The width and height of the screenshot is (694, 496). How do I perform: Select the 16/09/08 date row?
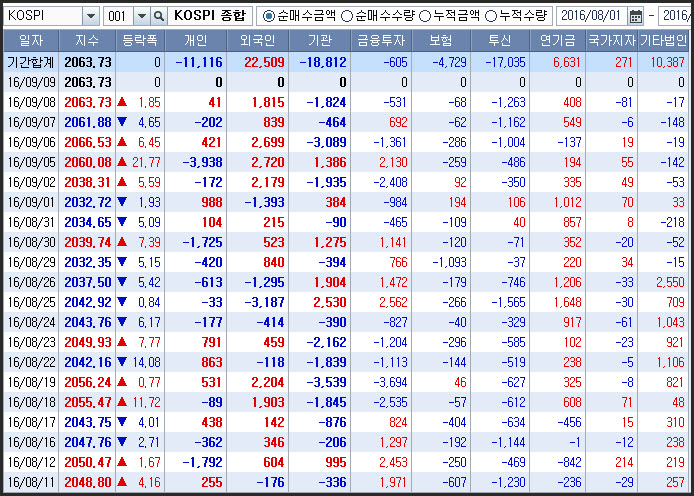[346, 102]
